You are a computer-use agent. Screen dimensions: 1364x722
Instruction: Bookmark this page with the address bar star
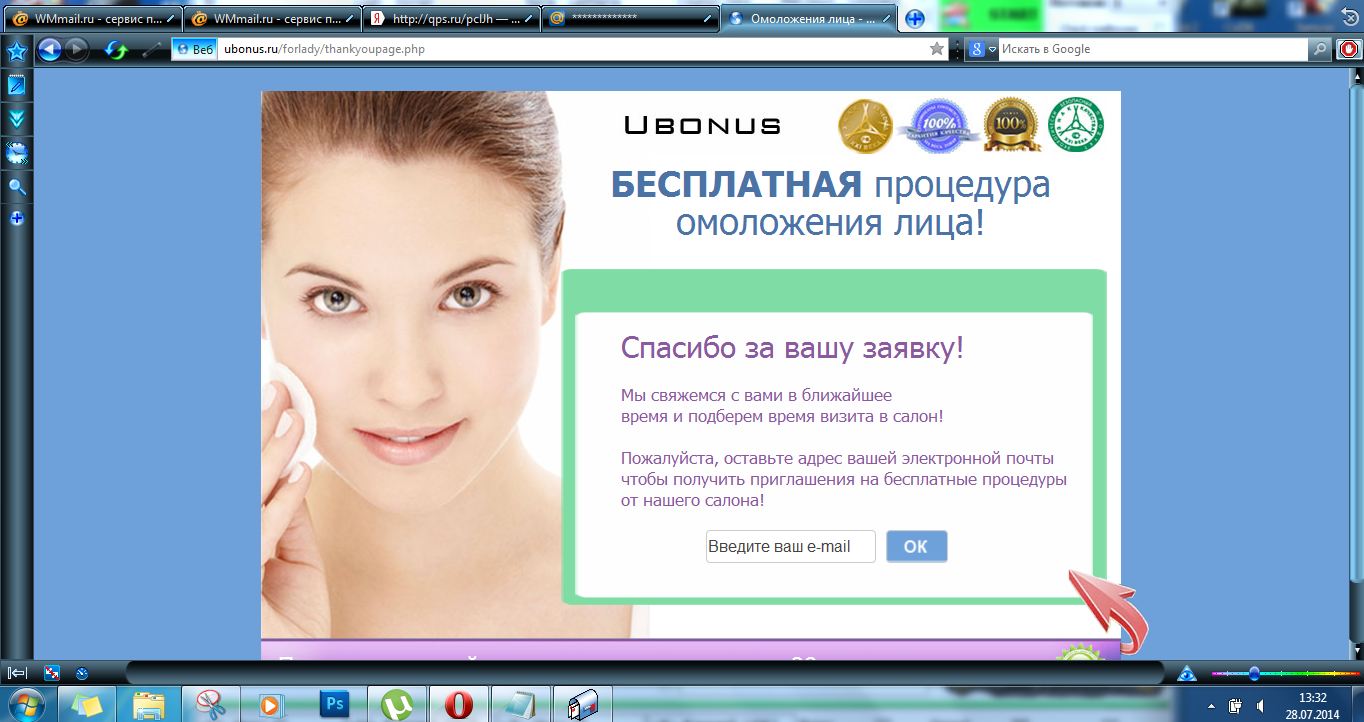point(937,49)
